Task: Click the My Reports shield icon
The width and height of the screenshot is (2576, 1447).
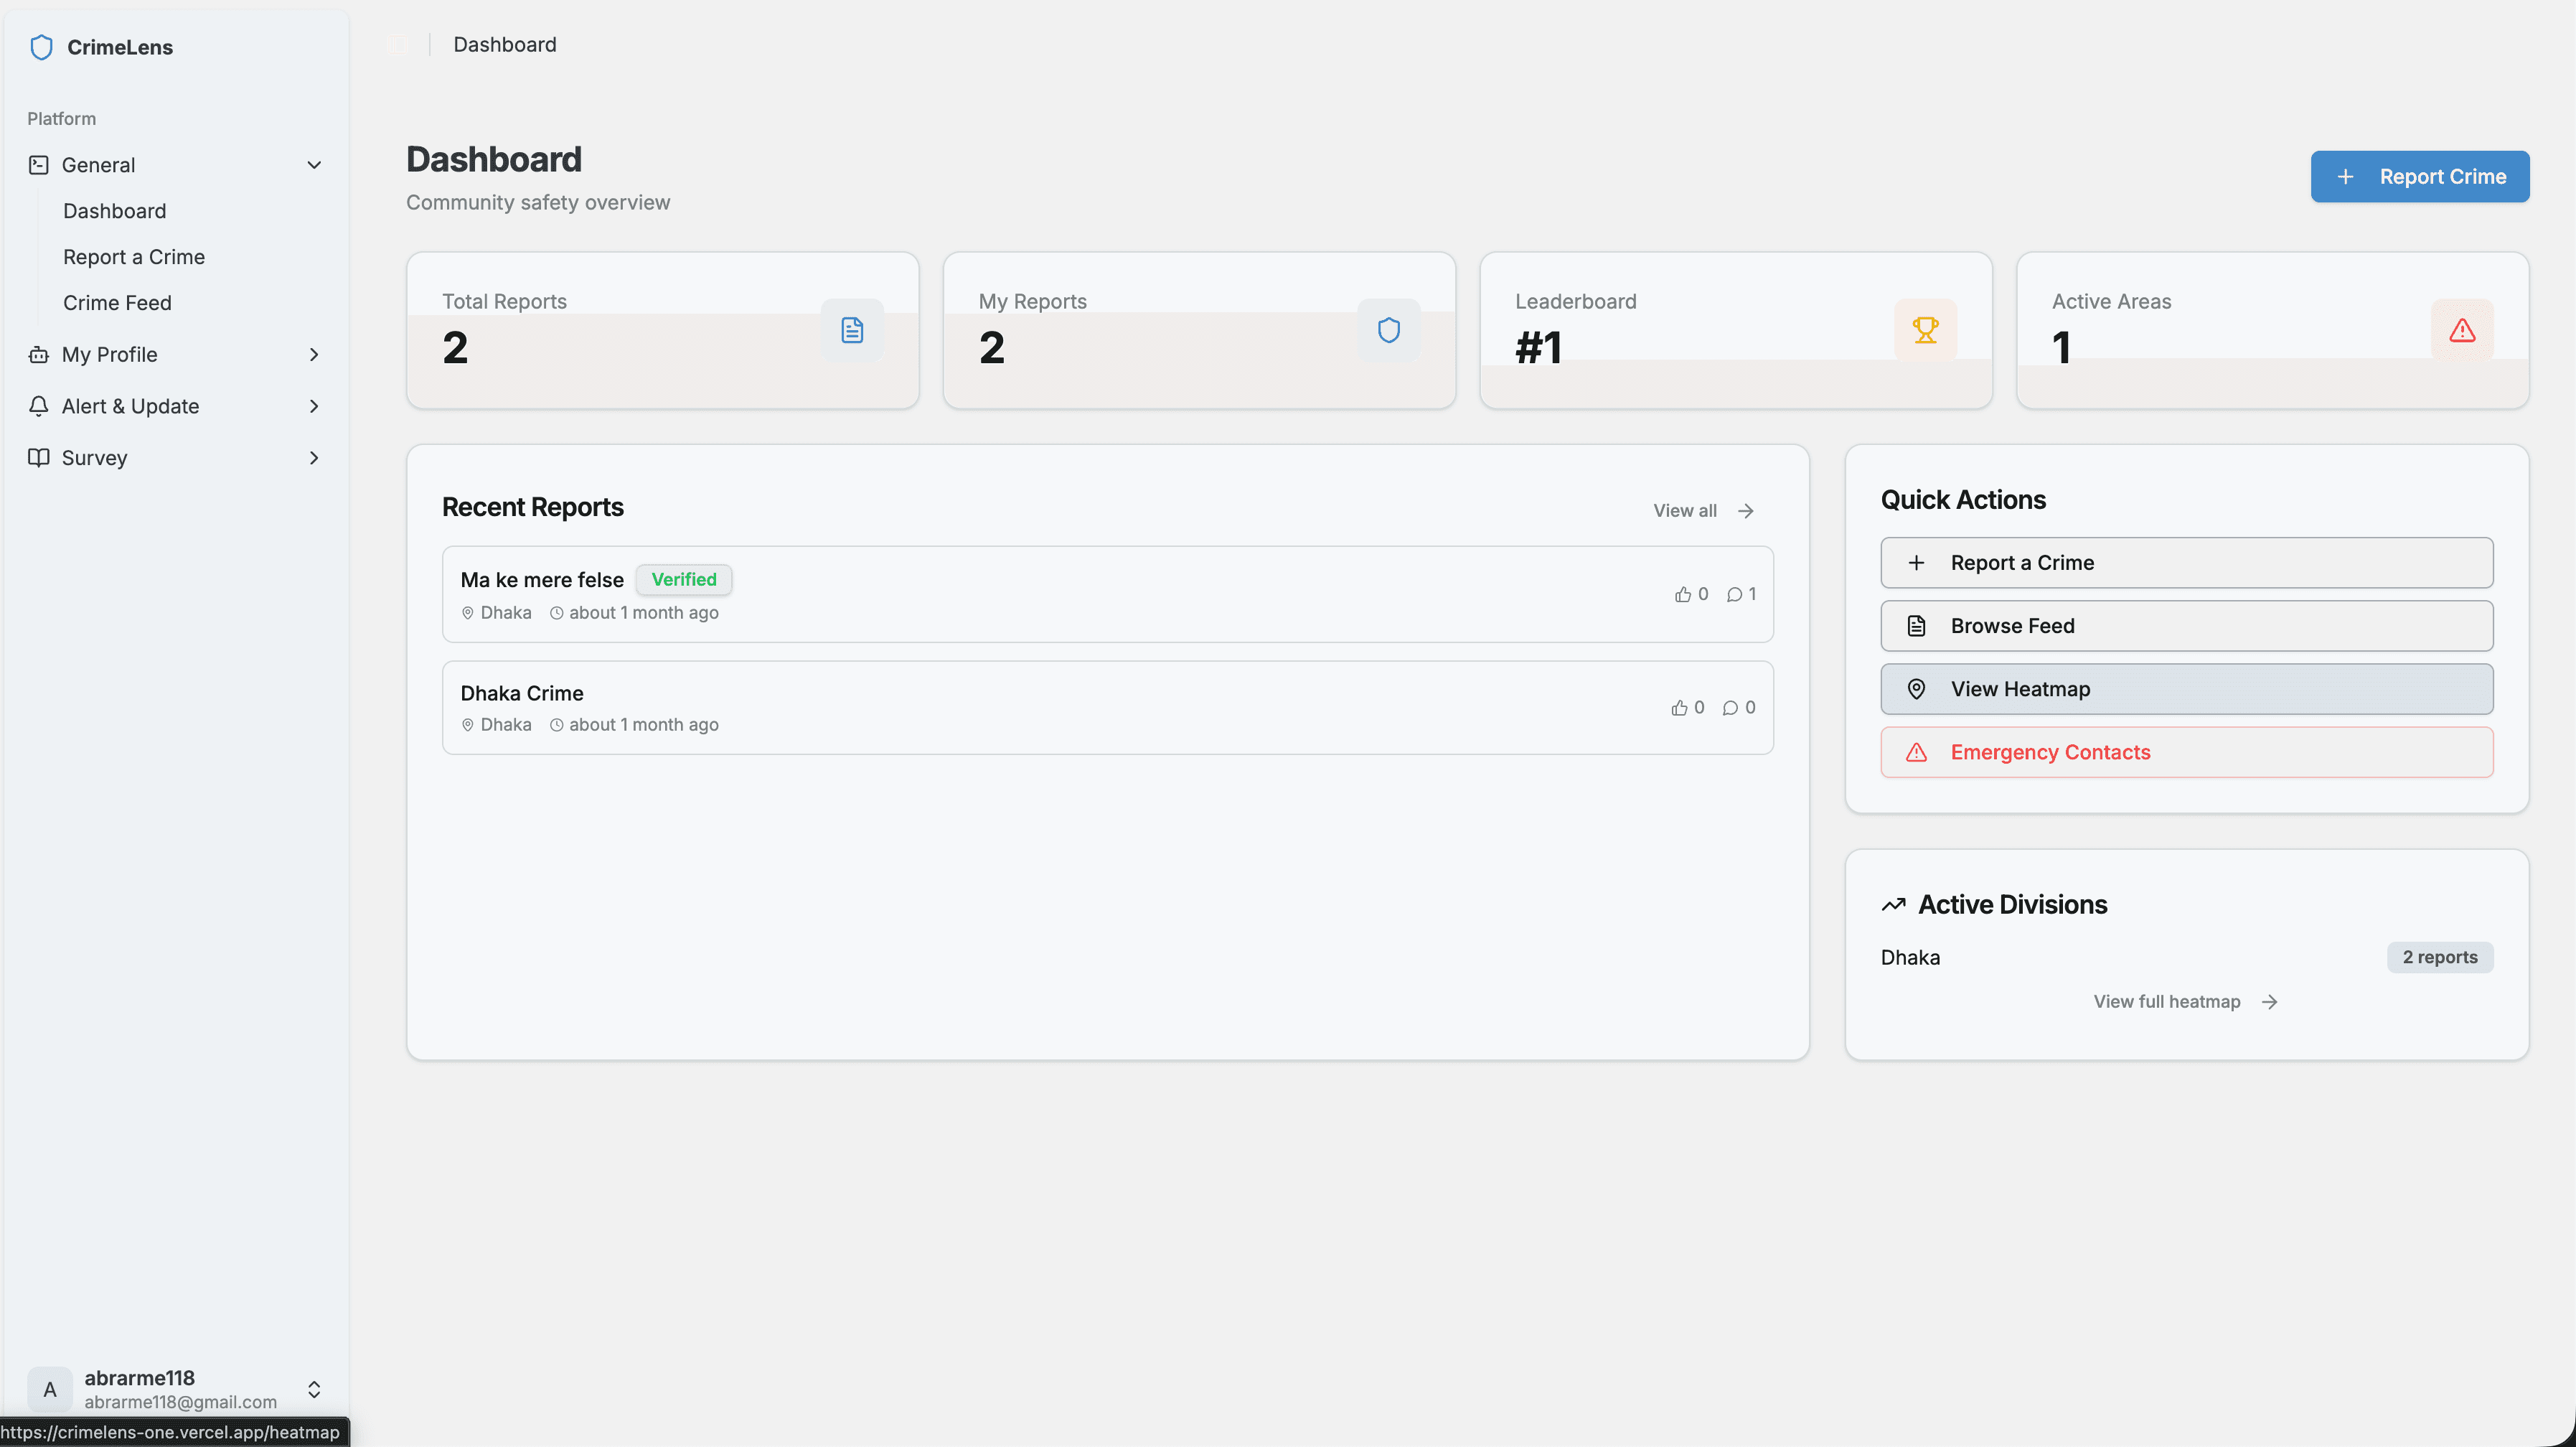Action: coord(1389,330)
